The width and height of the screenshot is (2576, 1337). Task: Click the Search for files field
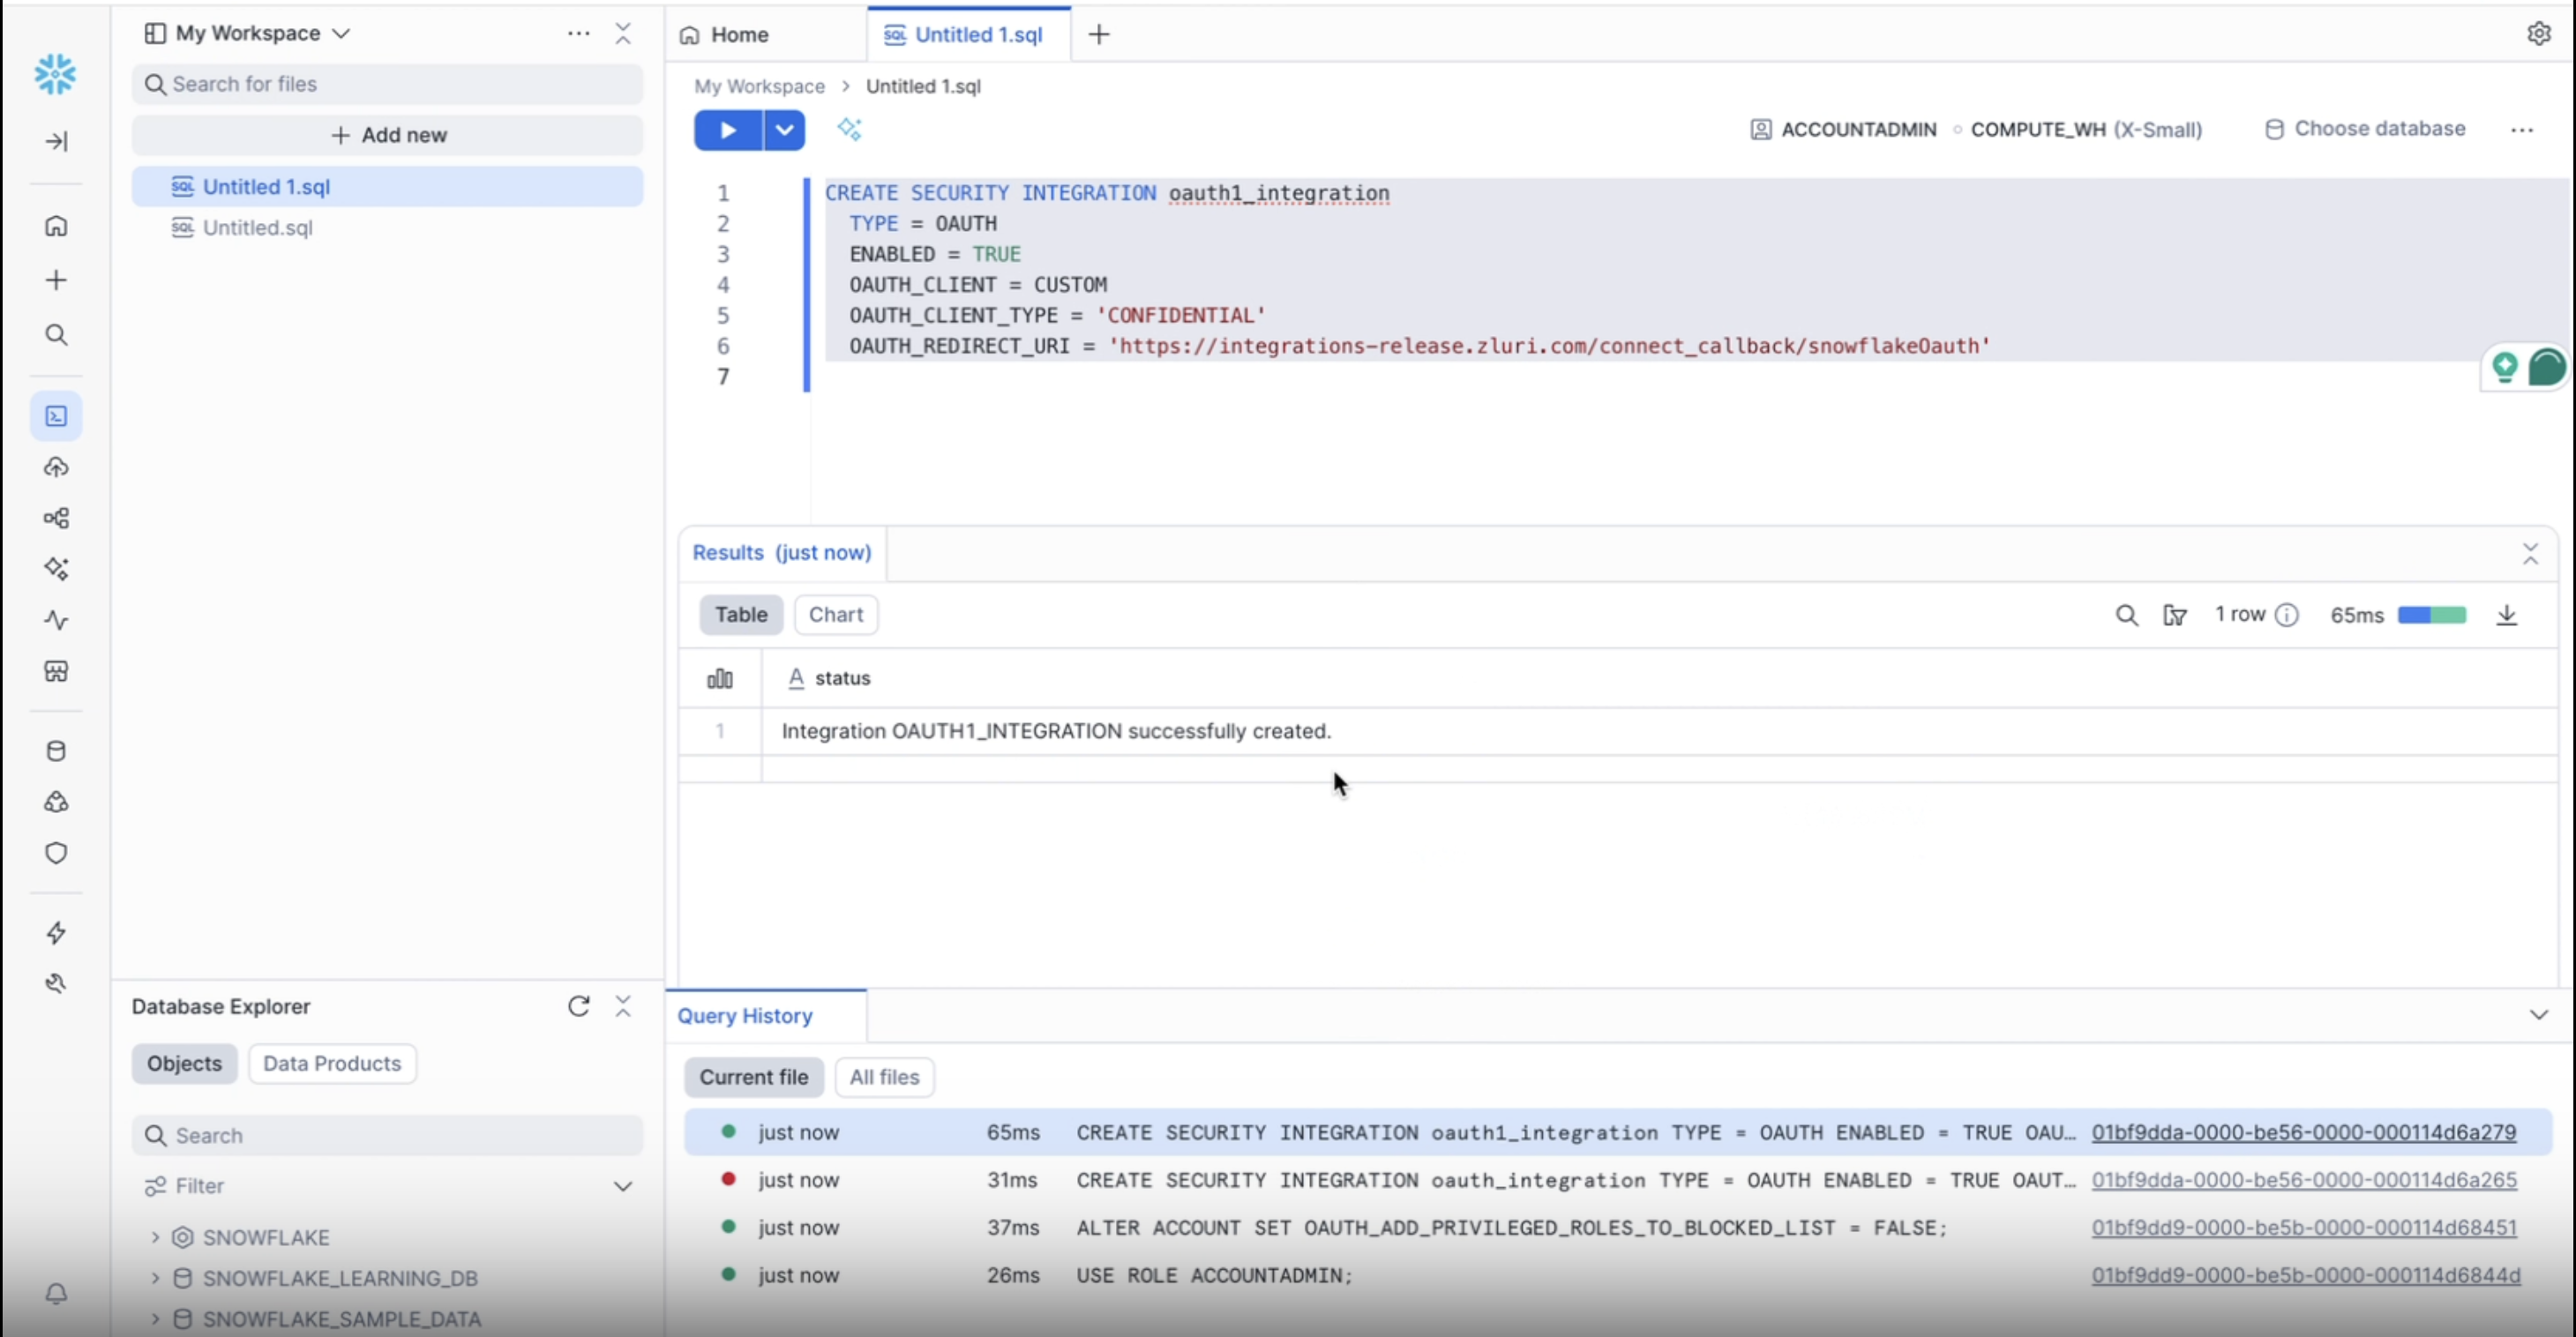388,84
